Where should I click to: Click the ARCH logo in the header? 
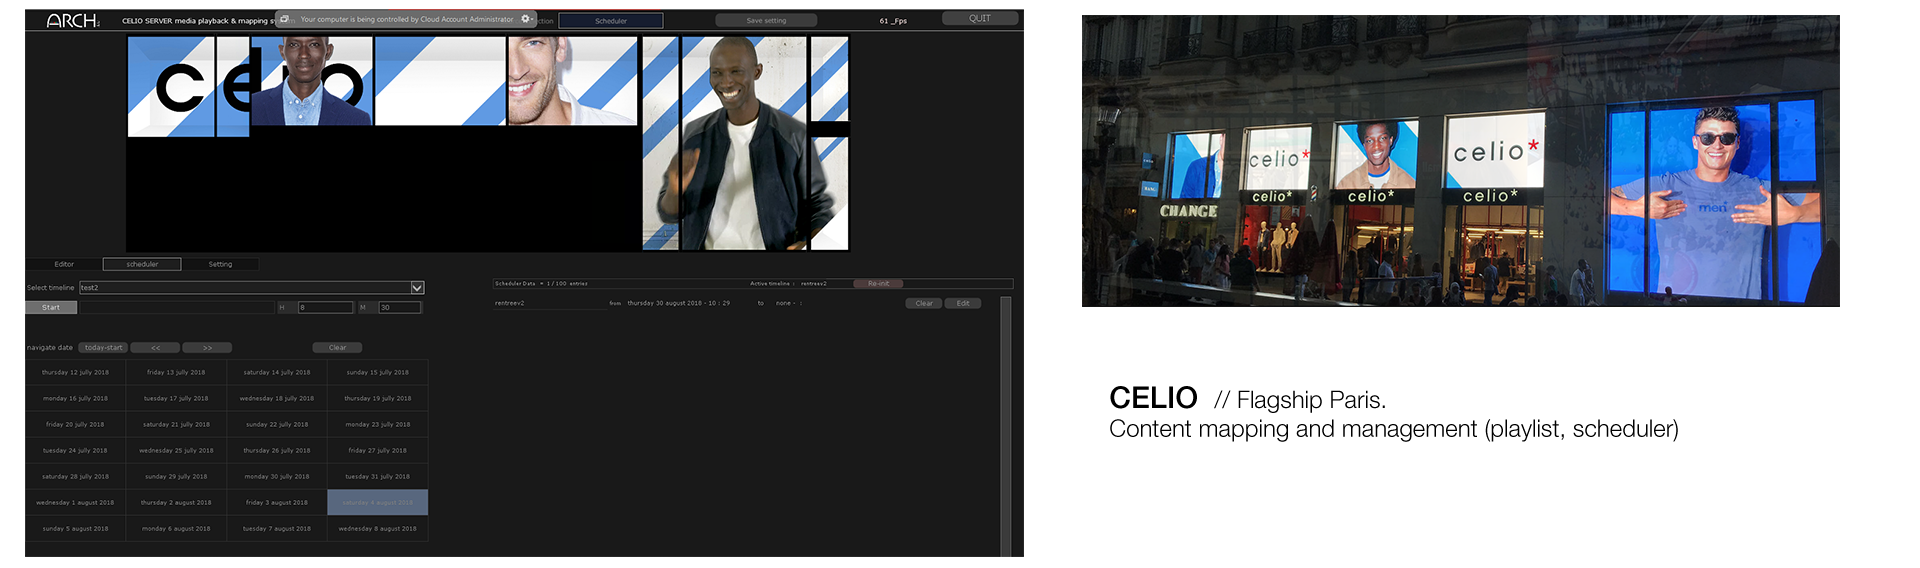pos(73,20)
